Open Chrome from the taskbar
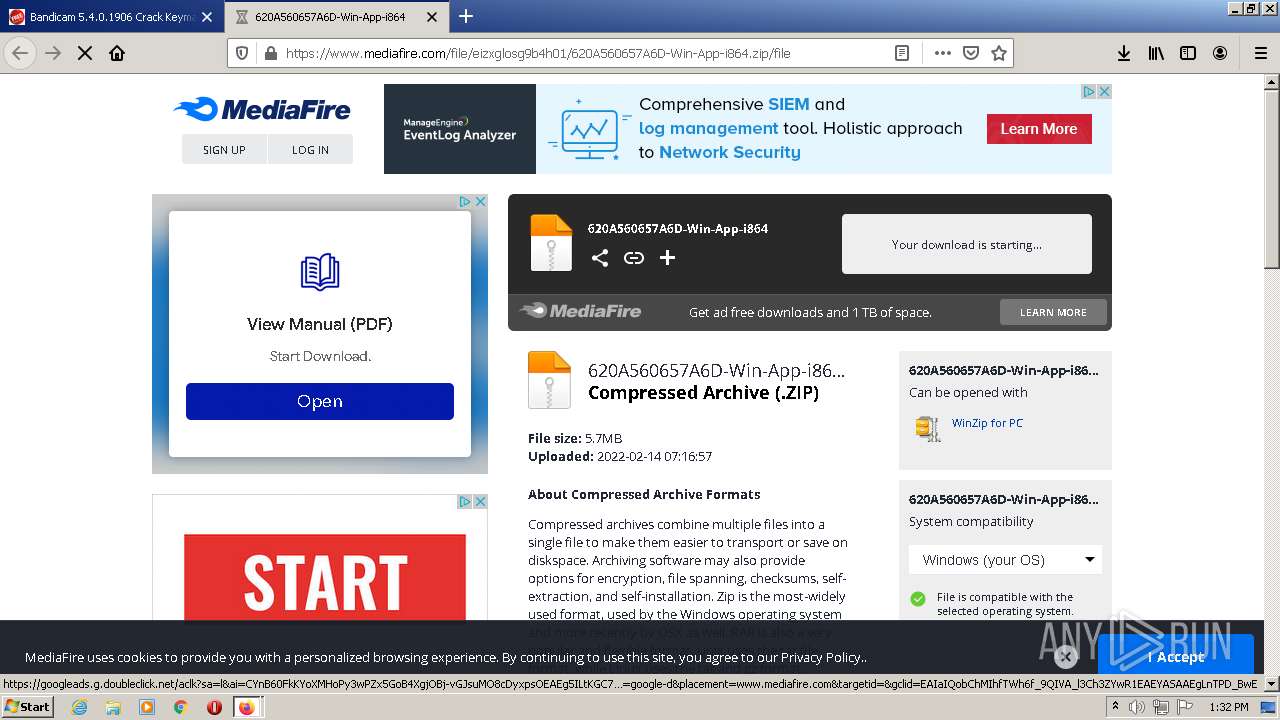This screenshot has width=1280, height=720. 180,707
